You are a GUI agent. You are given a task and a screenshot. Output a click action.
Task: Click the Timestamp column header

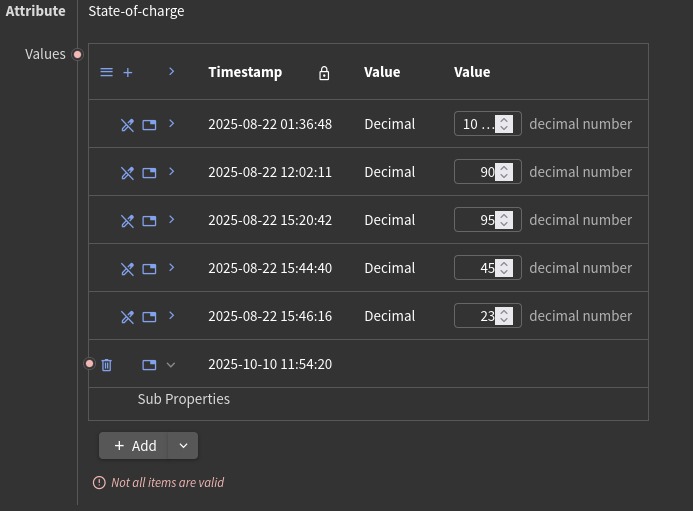coord(245,72)
